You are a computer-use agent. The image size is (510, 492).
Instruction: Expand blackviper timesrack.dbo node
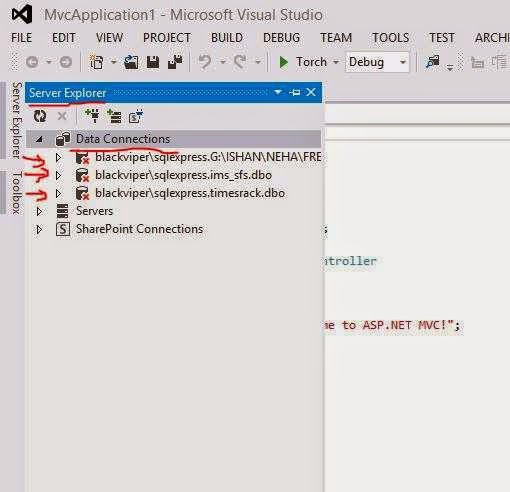click(58, 193)
